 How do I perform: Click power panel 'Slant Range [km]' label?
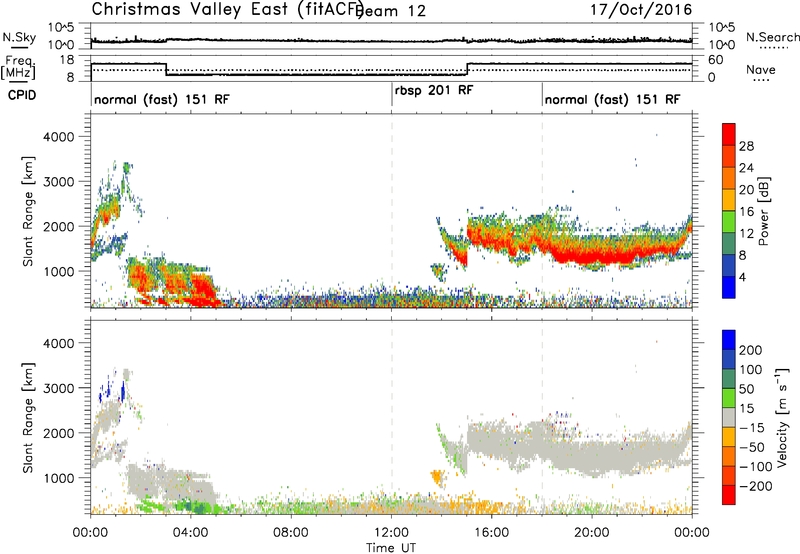[x=28, y=211]
